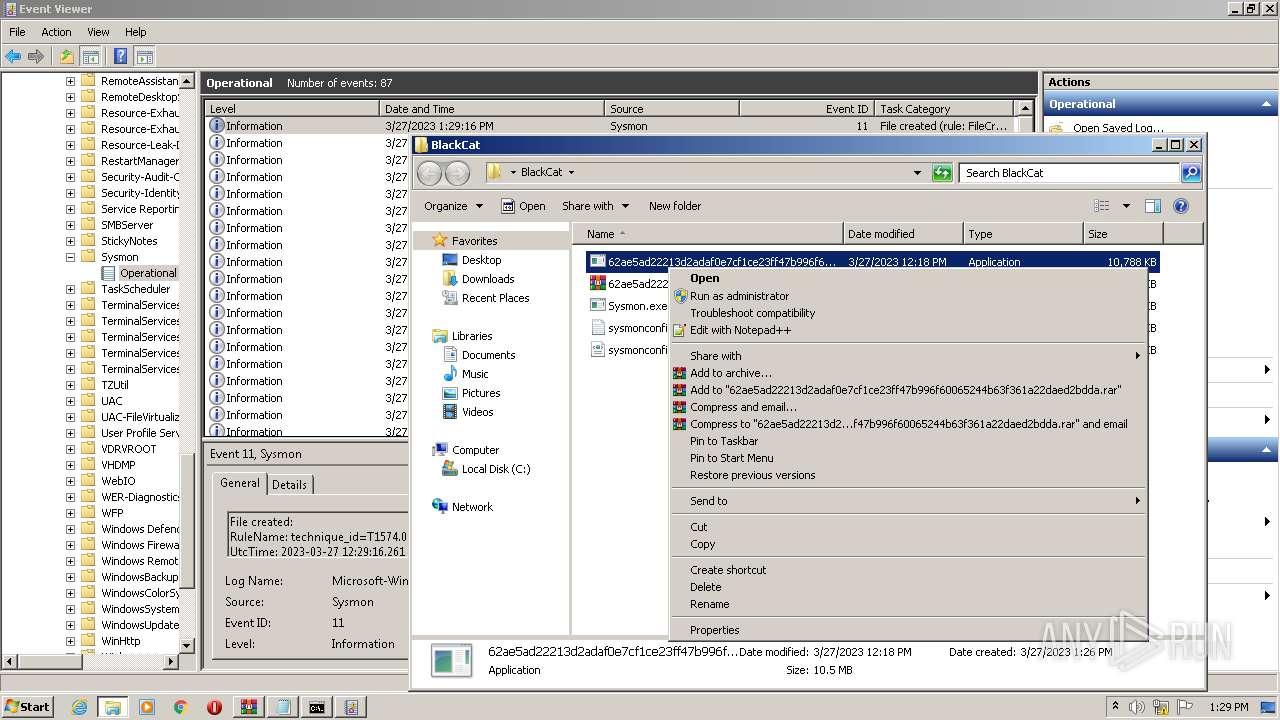Click the New folder button in Explorer
The image size is (1280, 720).
point(675,206)
